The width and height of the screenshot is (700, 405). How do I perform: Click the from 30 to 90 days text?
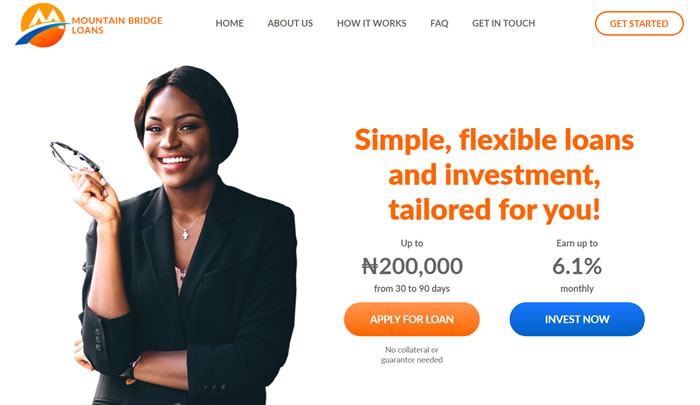tap(412, 288)
